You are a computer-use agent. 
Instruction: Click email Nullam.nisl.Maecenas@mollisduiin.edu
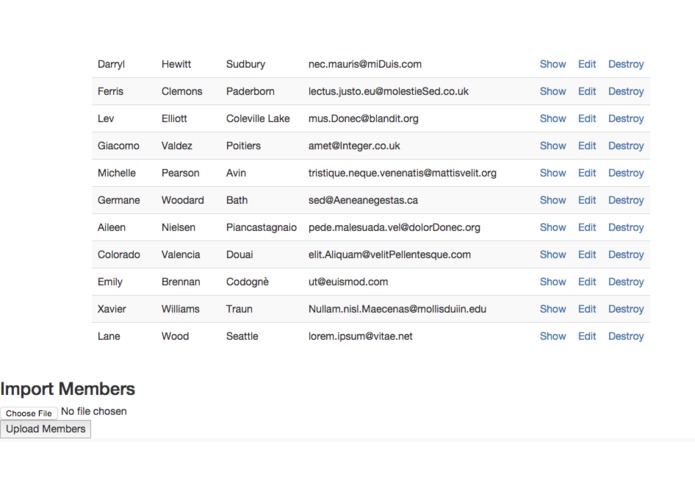pyautogui.click(x=397, y=309)
